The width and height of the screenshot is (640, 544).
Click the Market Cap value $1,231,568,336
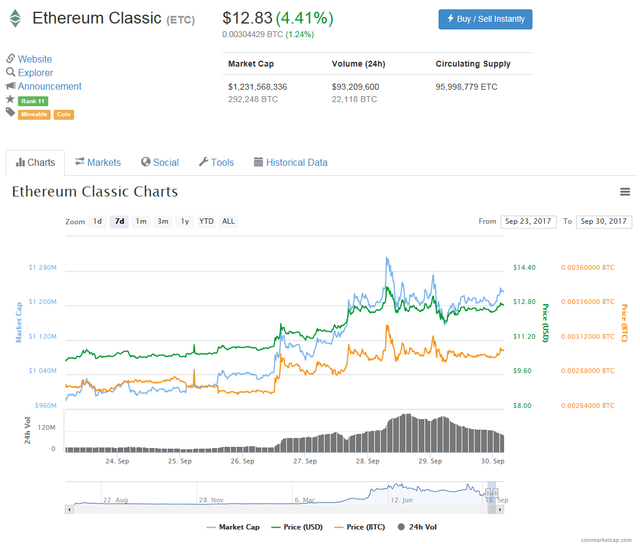click(x=258, y=87)
